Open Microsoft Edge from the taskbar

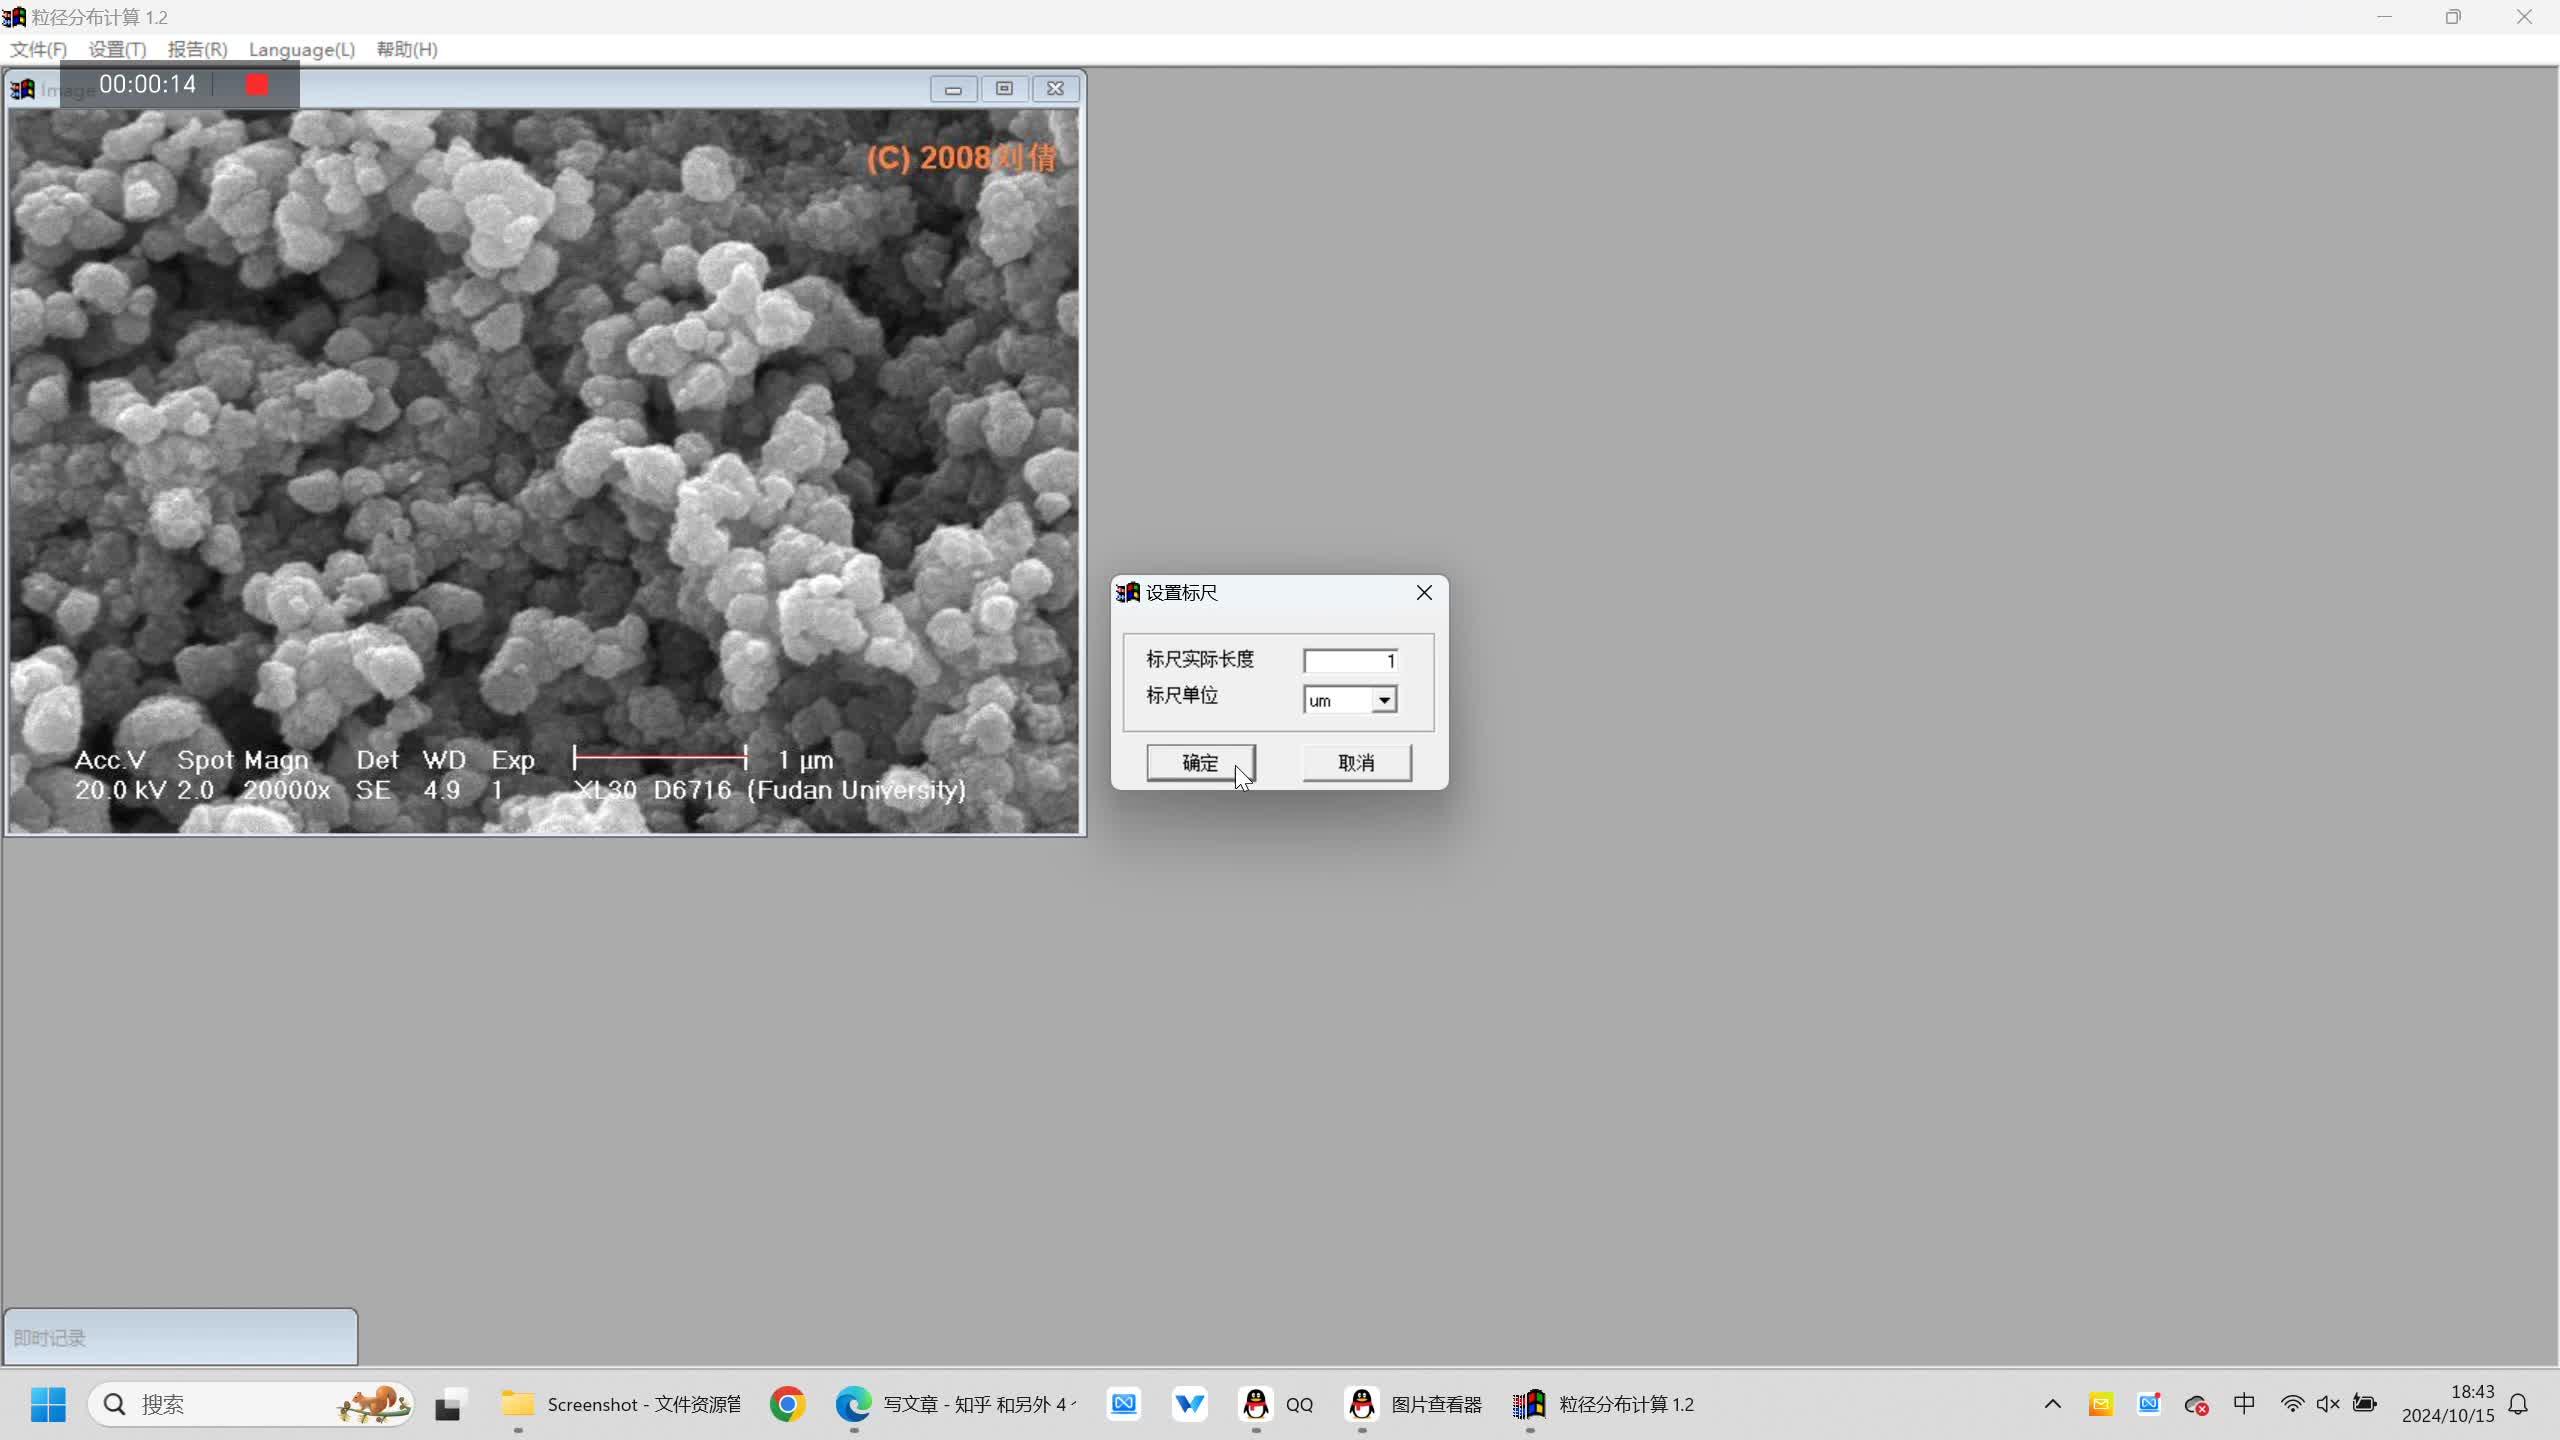(853, 1404)
